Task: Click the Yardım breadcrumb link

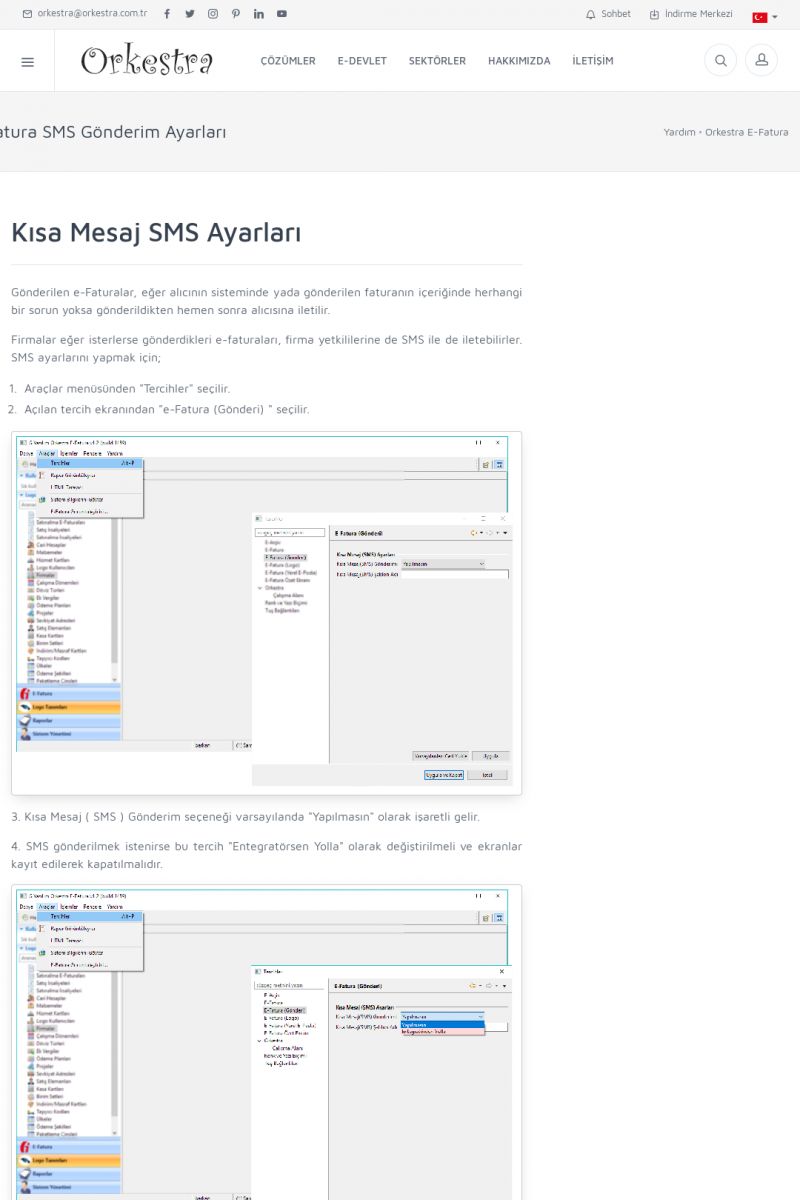Action: [x=679, y=132]
